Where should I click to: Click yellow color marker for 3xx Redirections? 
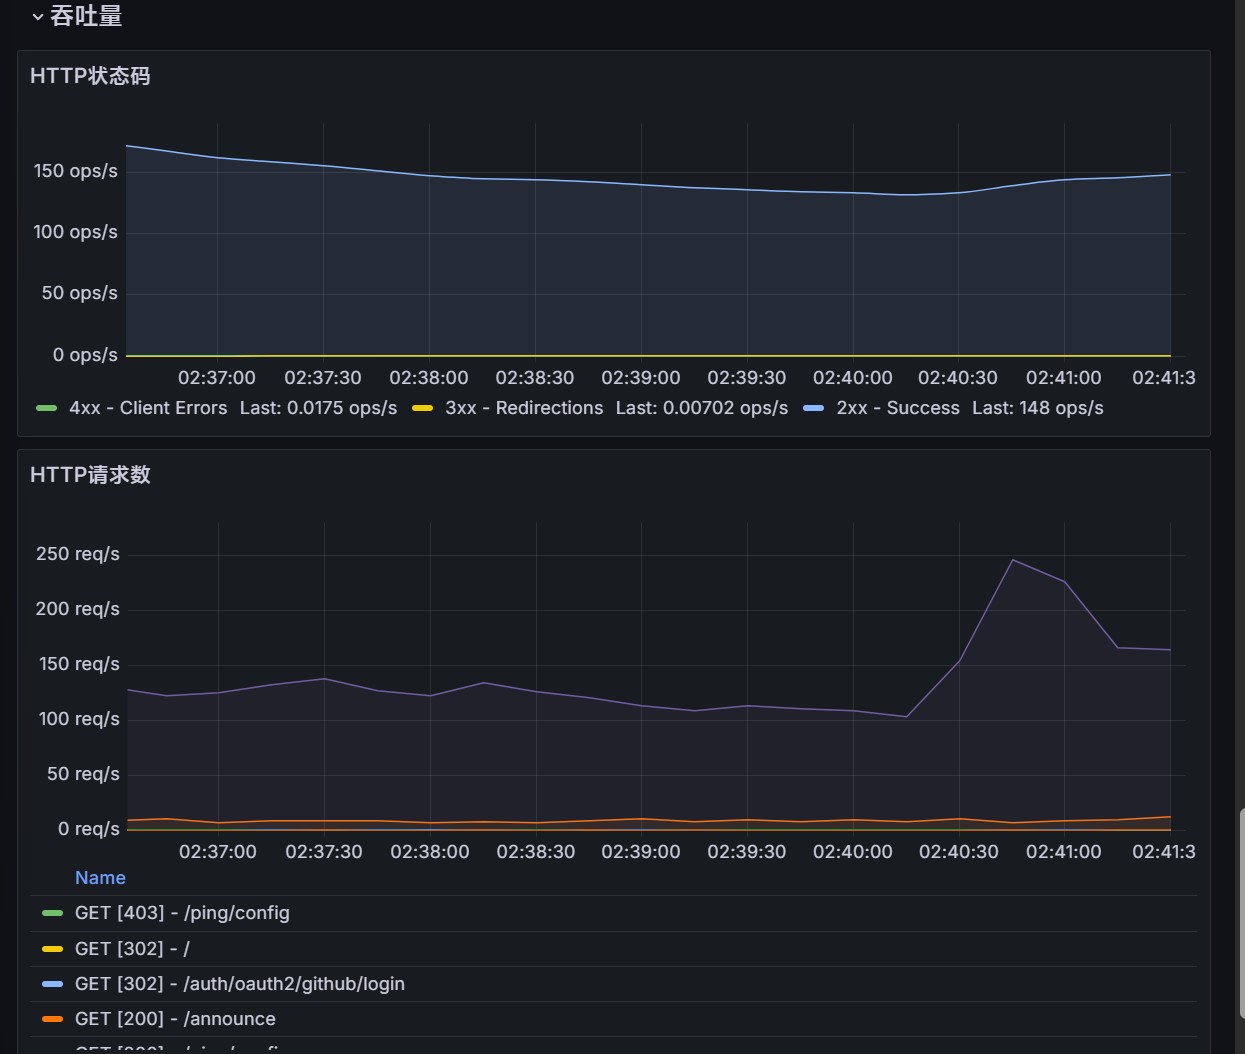pyautogui.click(x=422, y=408)
